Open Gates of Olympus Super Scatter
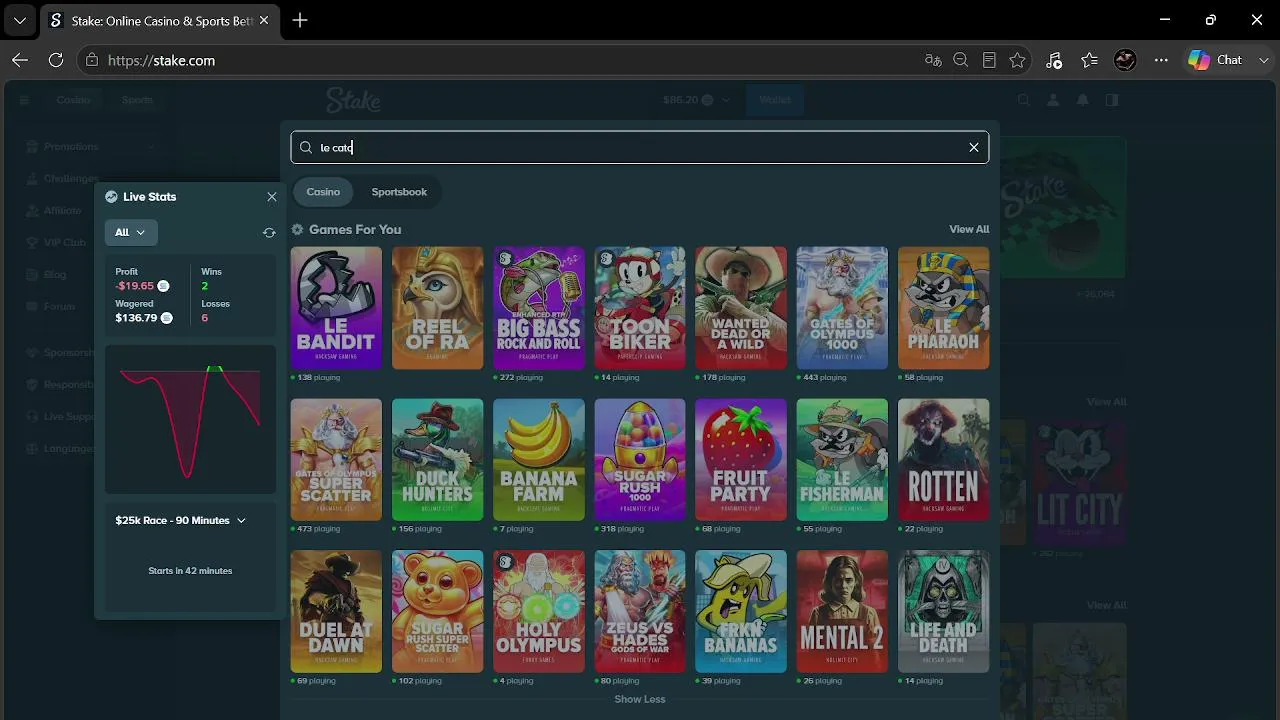Screen dimensions: 1280x720 (x=336, y=460)
